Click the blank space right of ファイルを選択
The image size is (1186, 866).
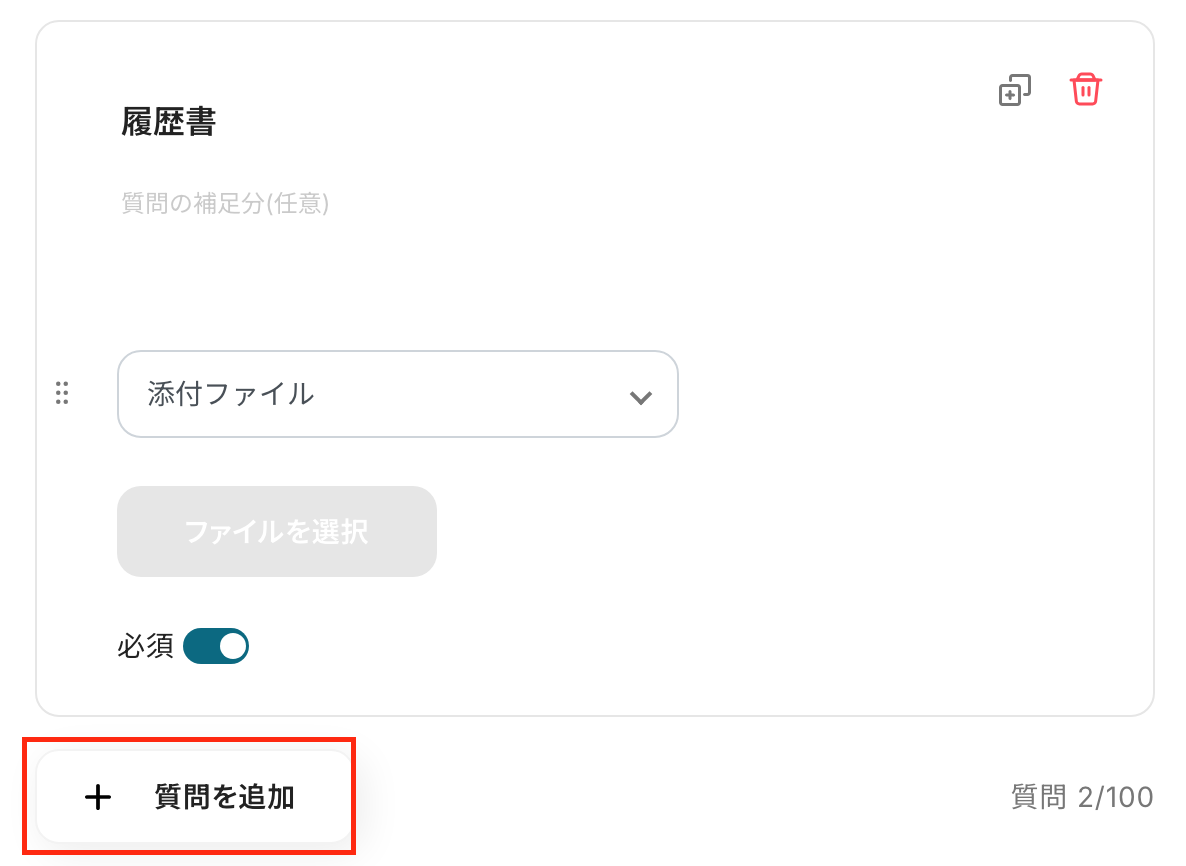[750, 531]
